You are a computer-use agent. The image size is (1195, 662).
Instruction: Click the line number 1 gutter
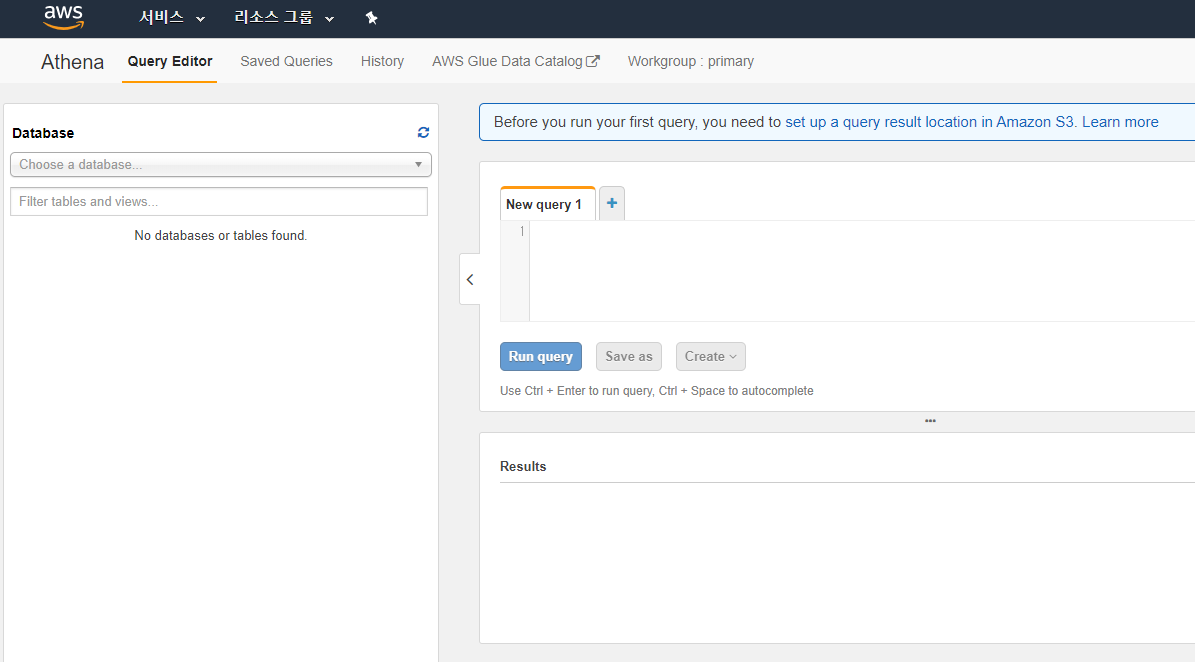pos(522,231)
